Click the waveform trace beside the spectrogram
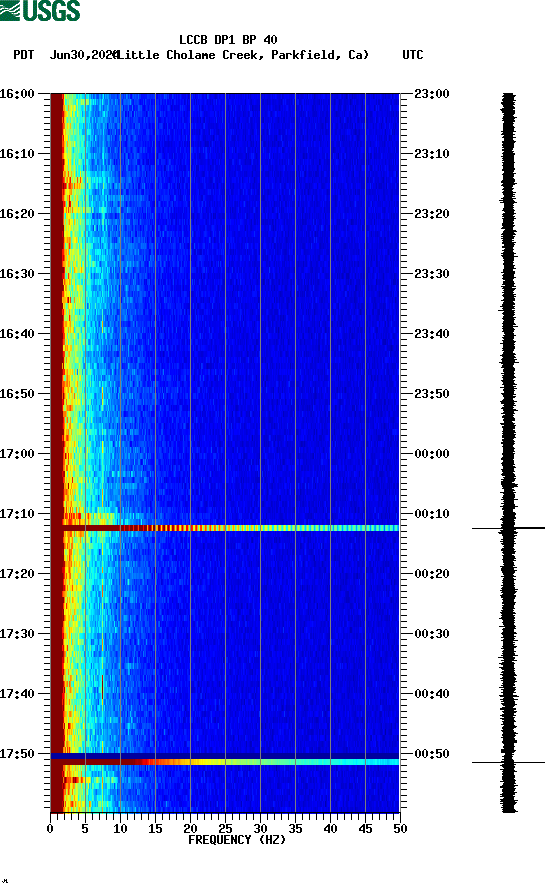The height and width of the screenshot is (892, 552). click(x=509, y=453)
